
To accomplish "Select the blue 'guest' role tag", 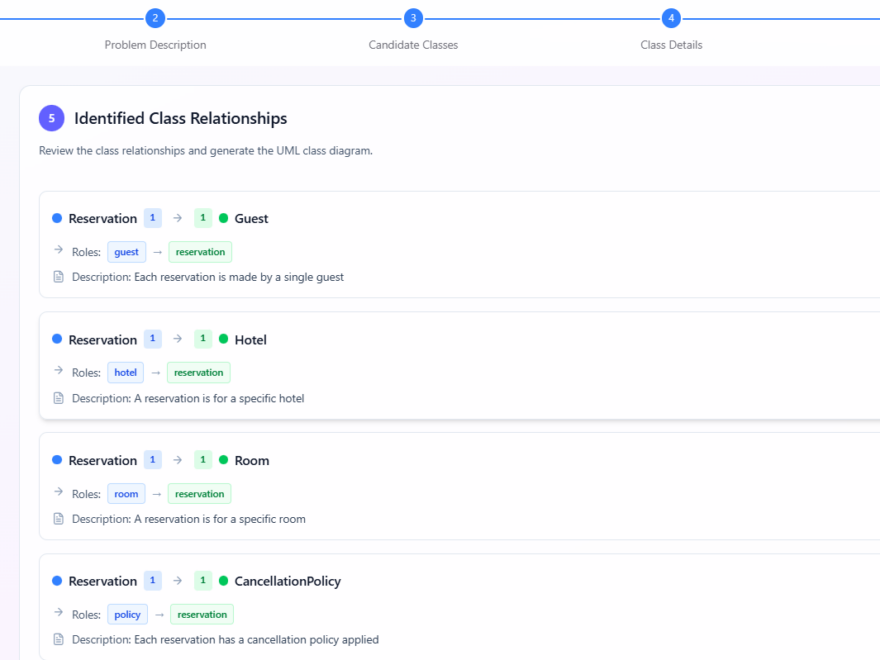I will click(x=127, y=252).
